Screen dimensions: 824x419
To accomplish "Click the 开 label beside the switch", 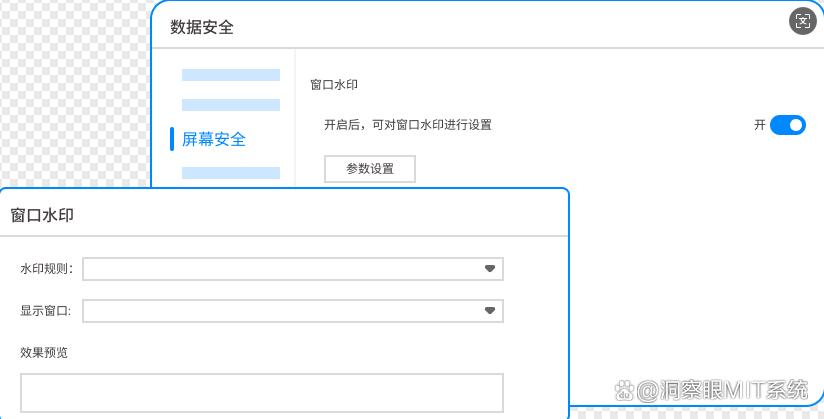I will (760, 125).
